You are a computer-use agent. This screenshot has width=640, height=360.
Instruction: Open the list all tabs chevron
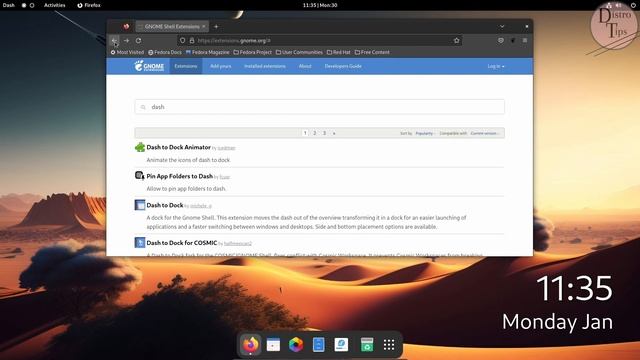(x=502, y=27)
